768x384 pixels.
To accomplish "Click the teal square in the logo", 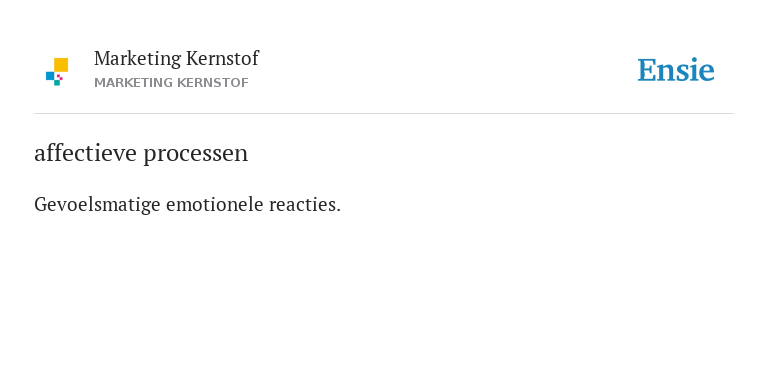I will (57, 83).
